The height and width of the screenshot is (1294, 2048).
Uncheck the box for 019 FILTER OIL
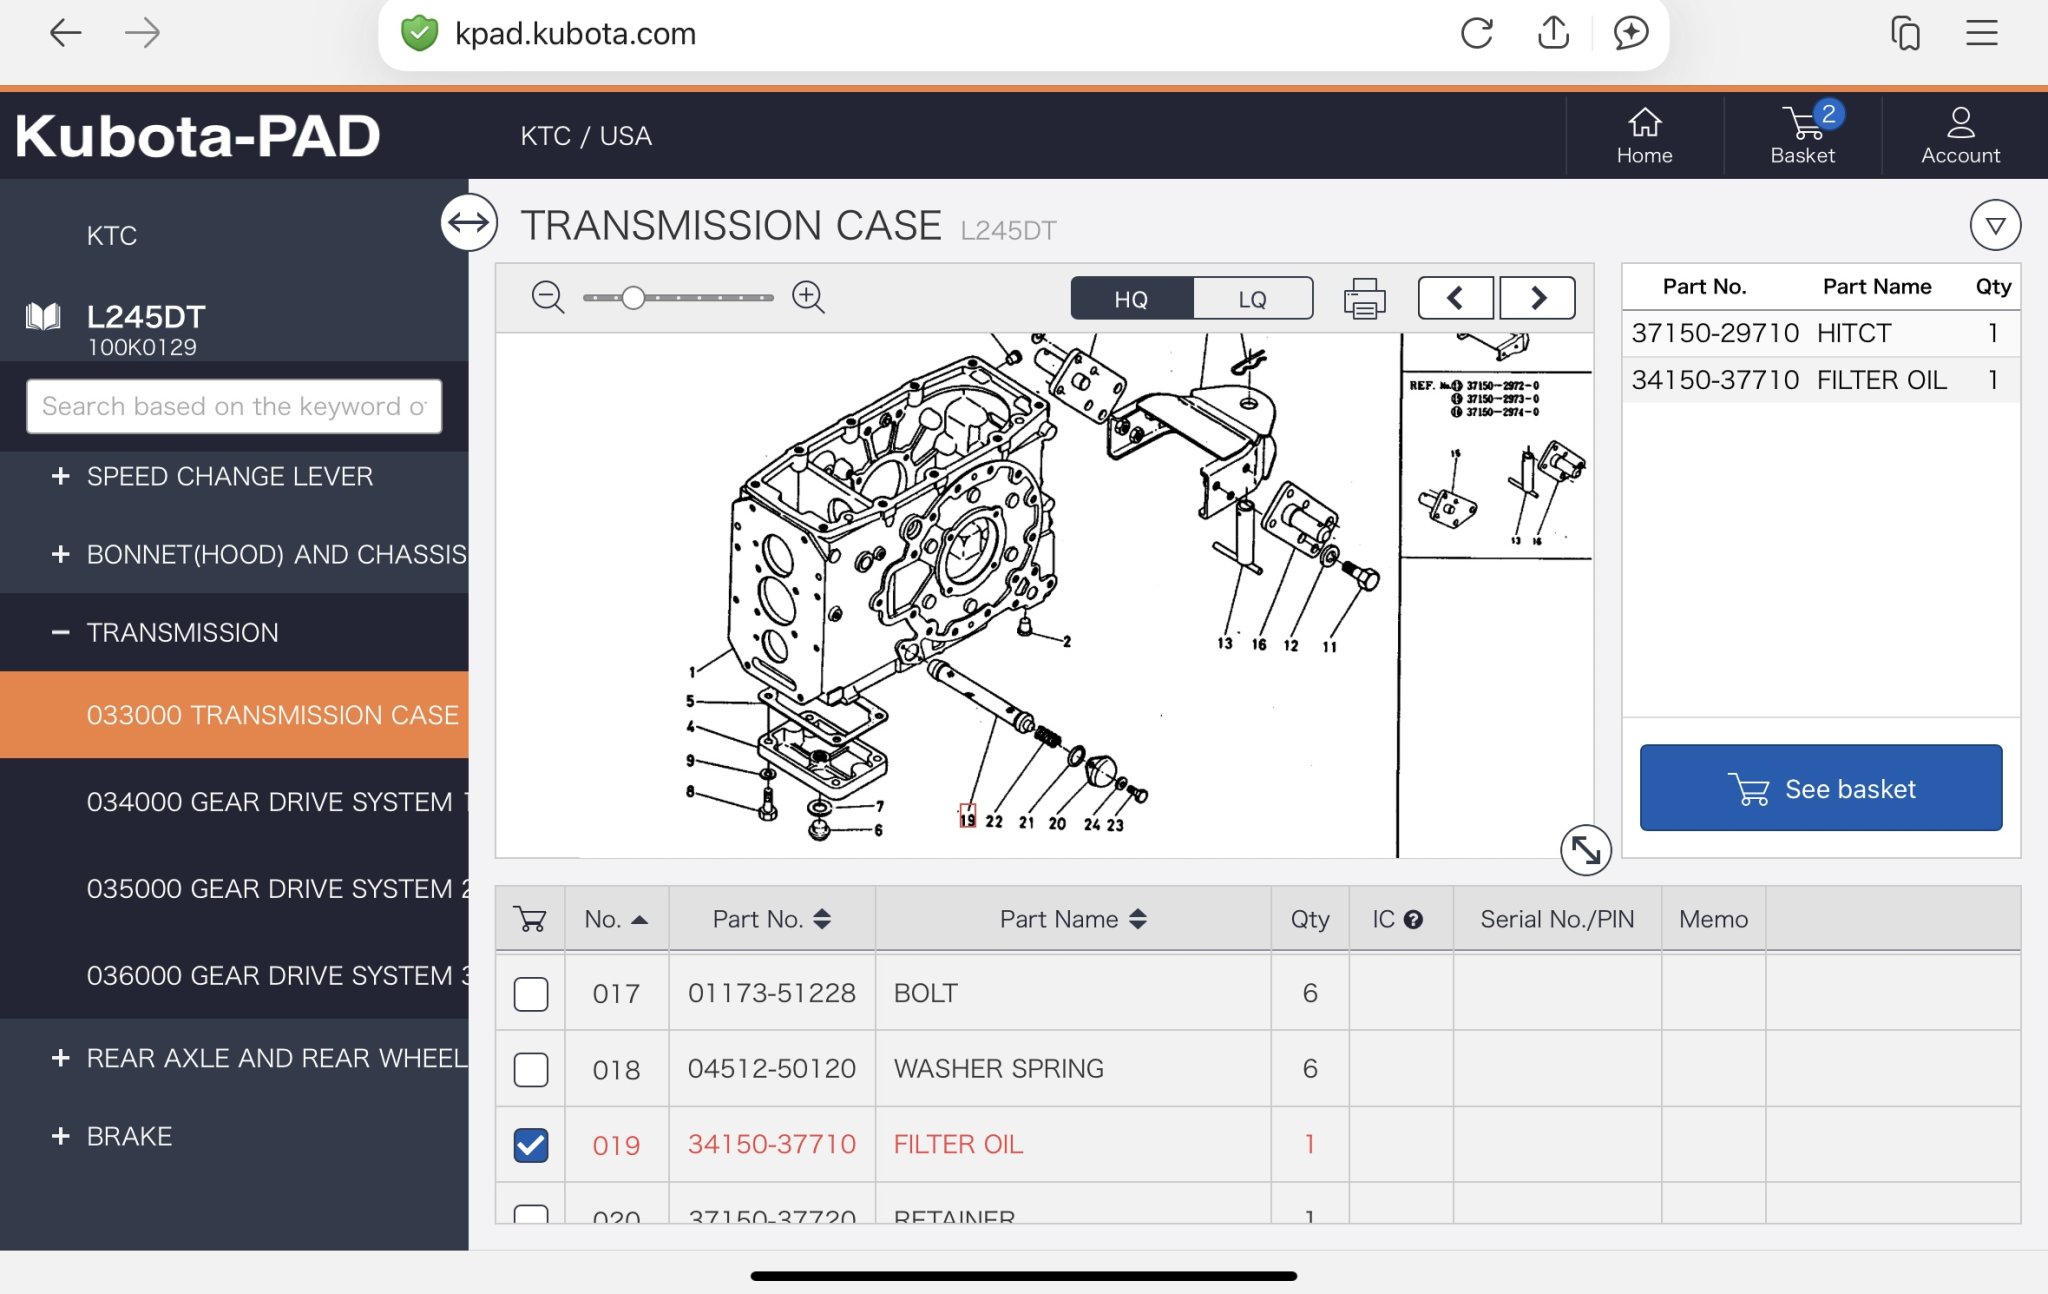[530, 1145]
